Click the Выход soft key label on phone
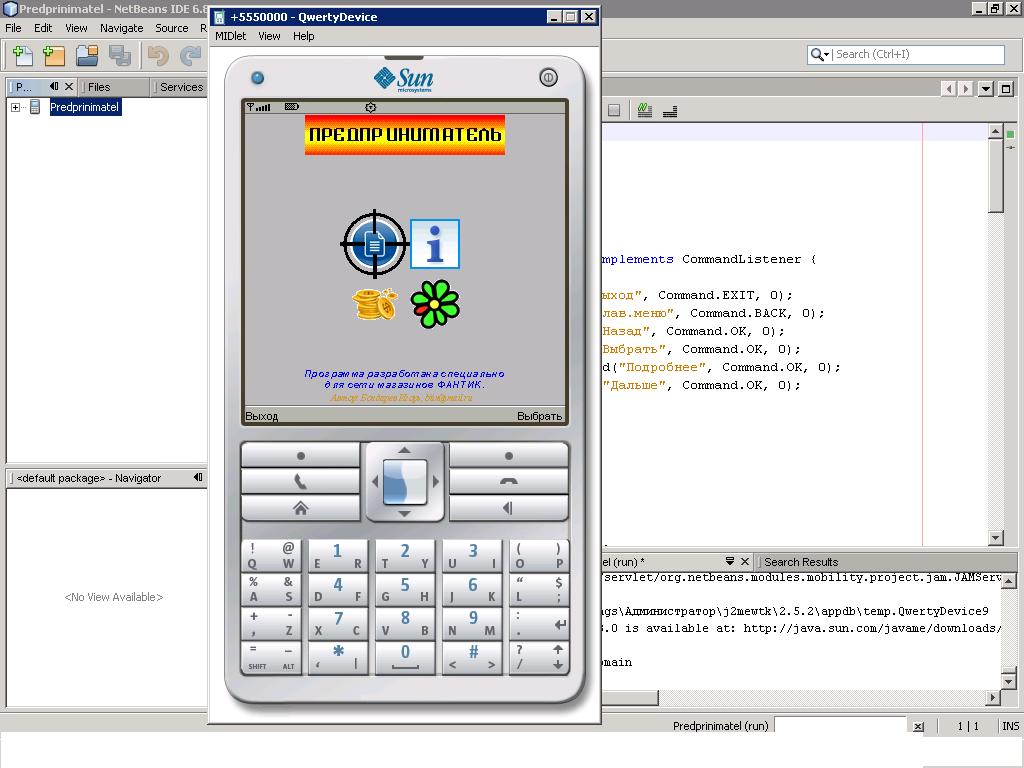The height and width of the screenshot is (768, 1024). click(262, 416)
